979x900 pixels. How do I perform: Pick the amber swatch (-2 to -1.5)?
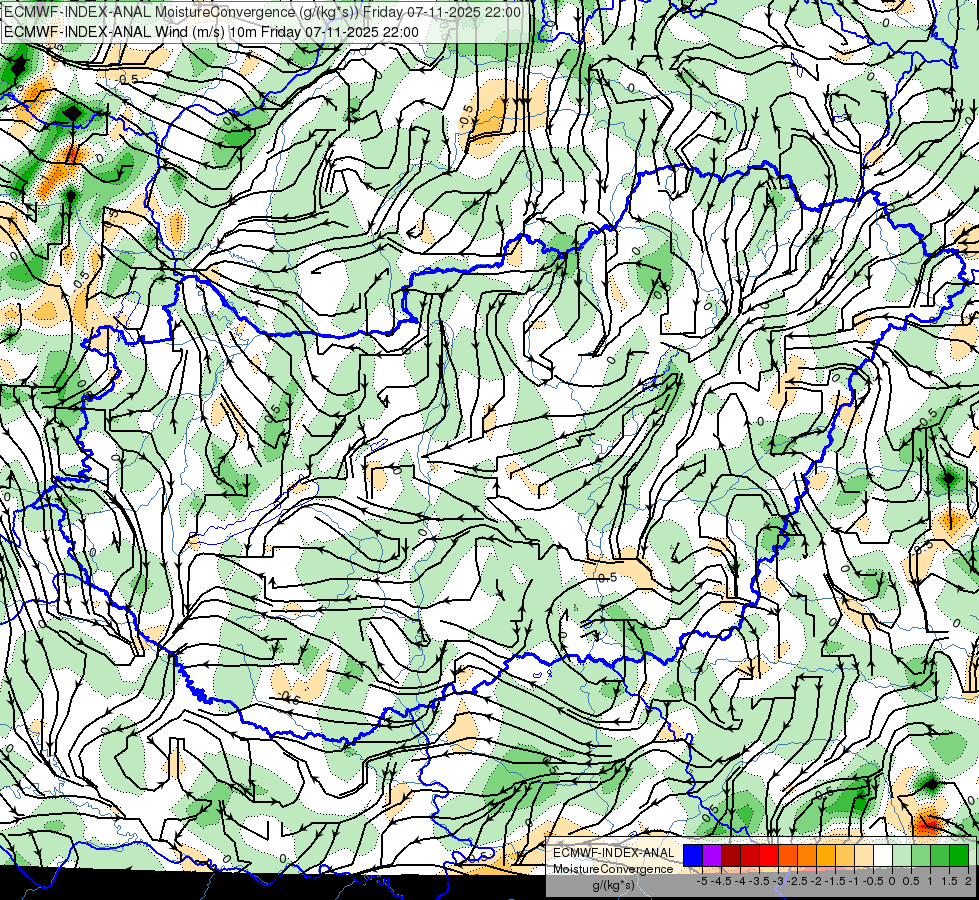click(x=826, y=856)
